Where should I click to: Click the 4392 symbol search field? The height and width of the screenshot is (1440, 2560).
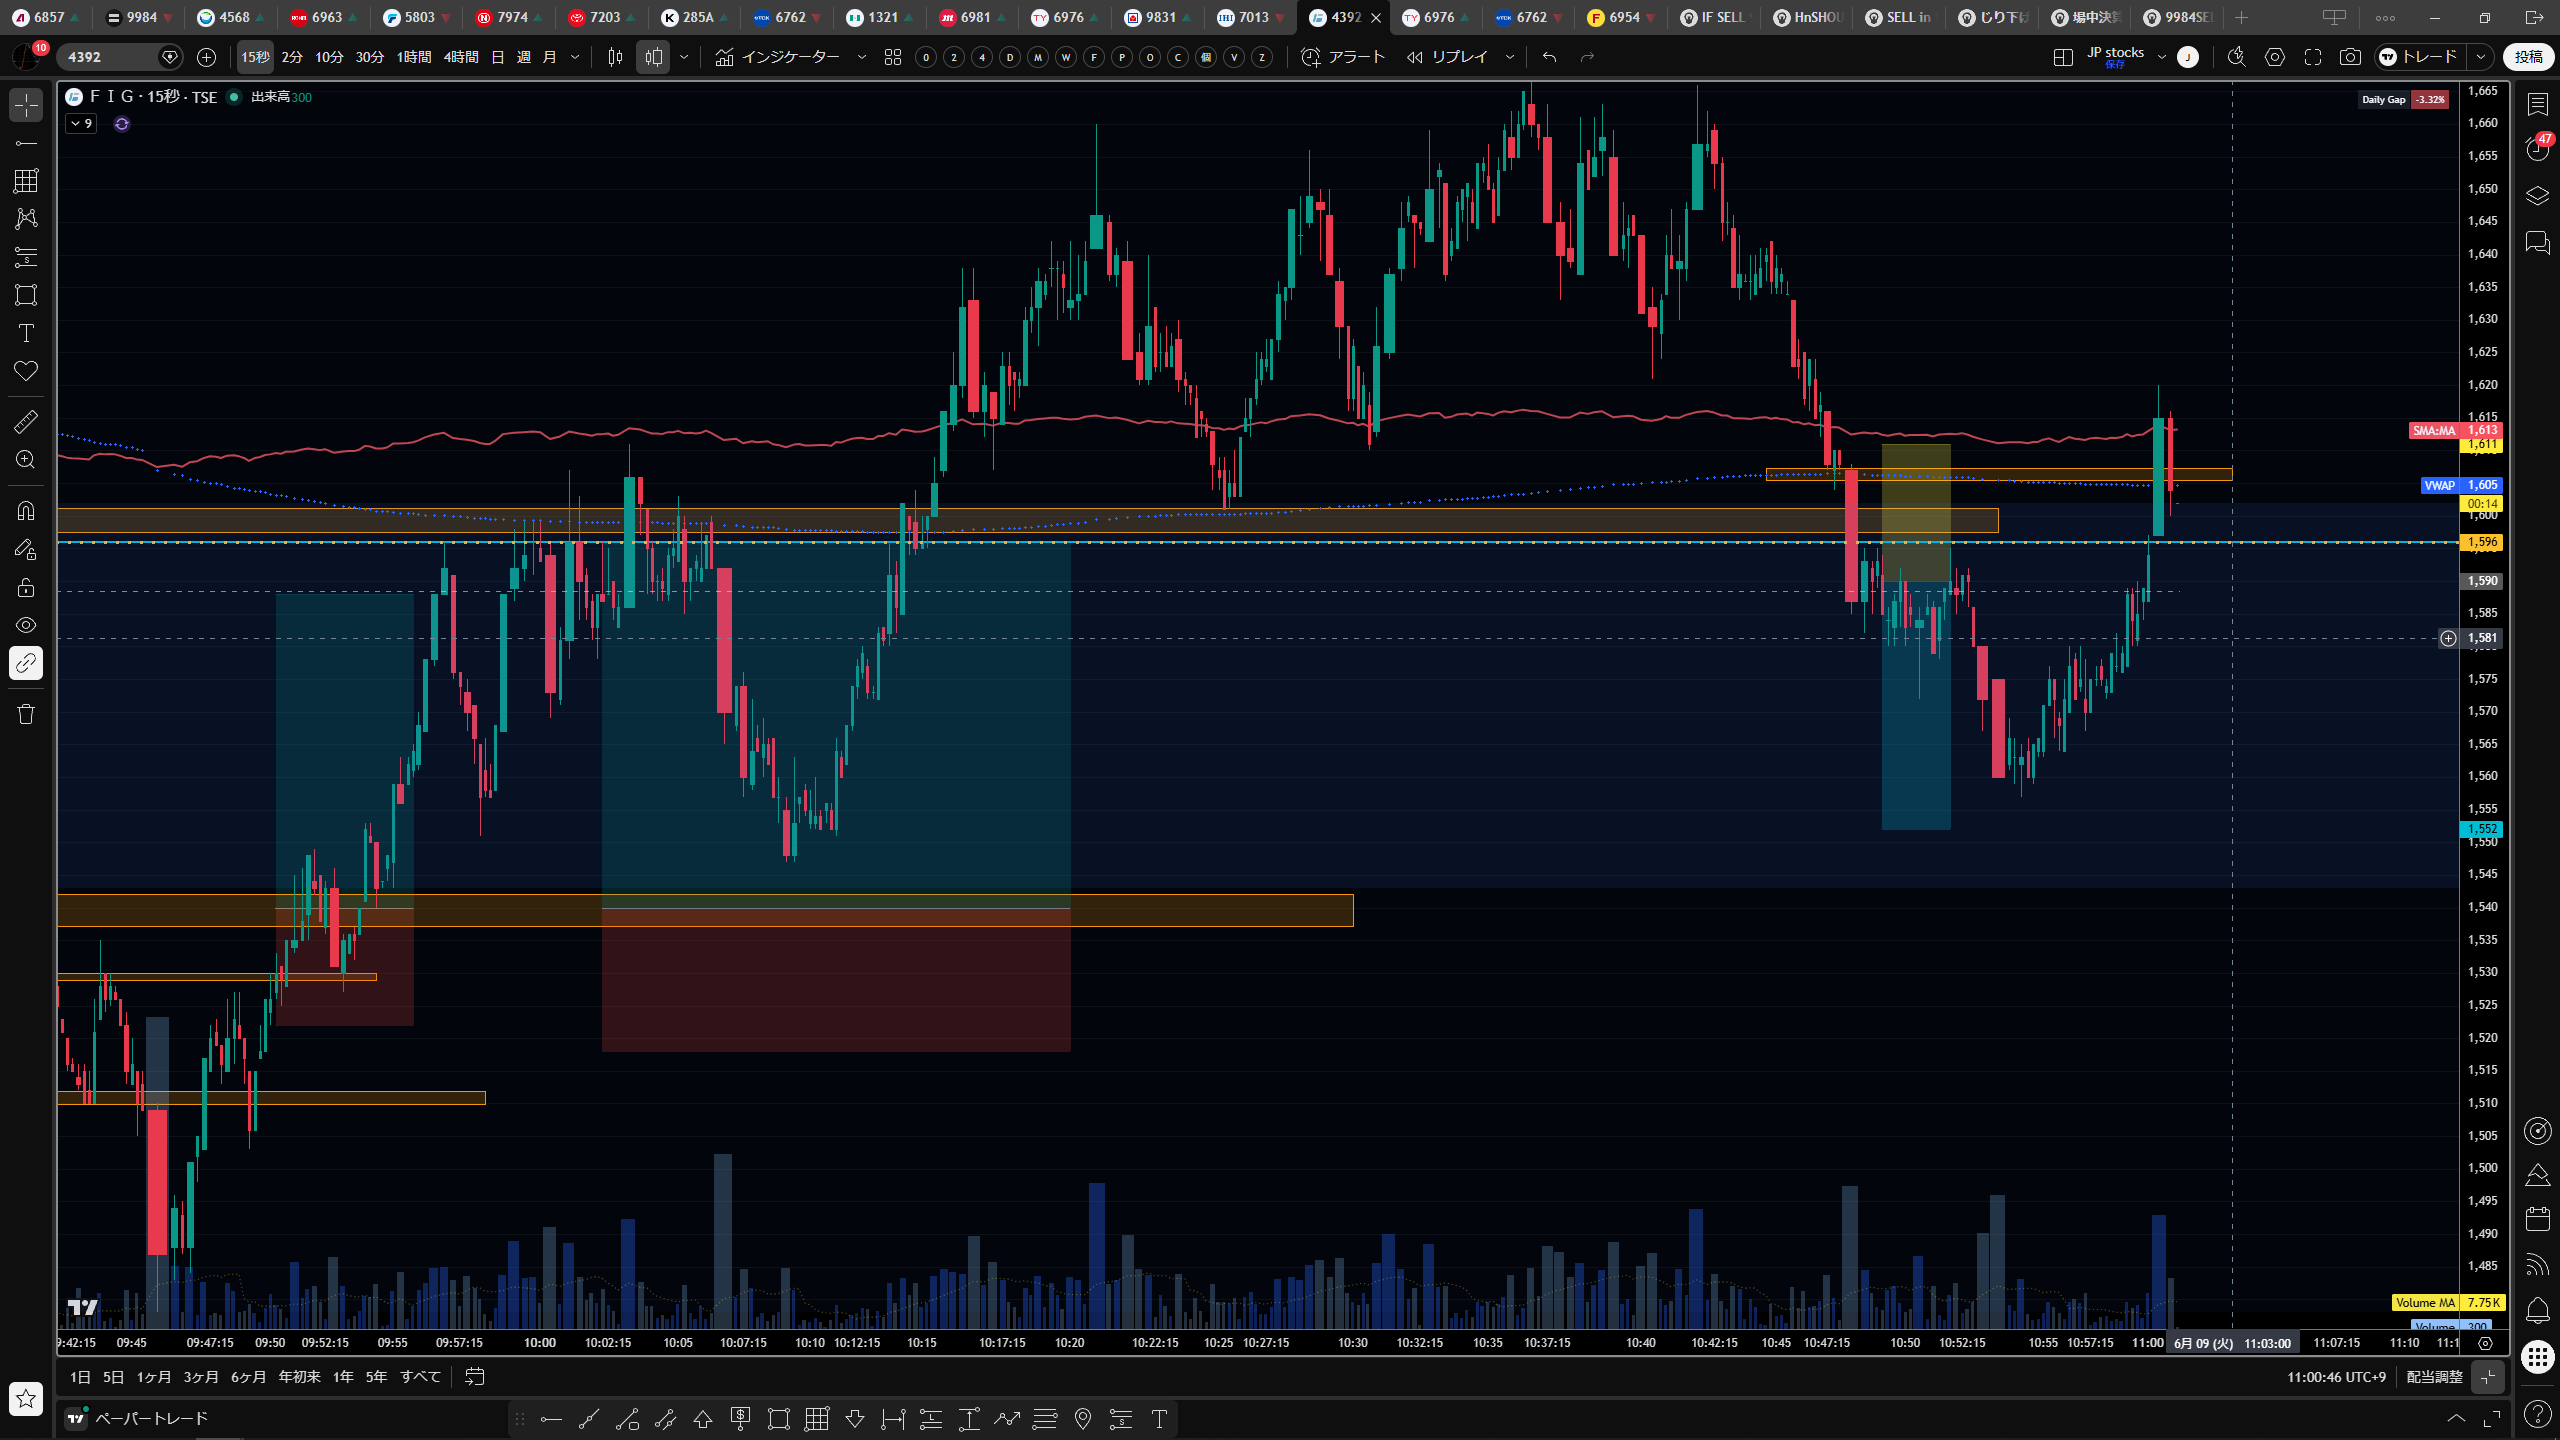tap(110, 57)
